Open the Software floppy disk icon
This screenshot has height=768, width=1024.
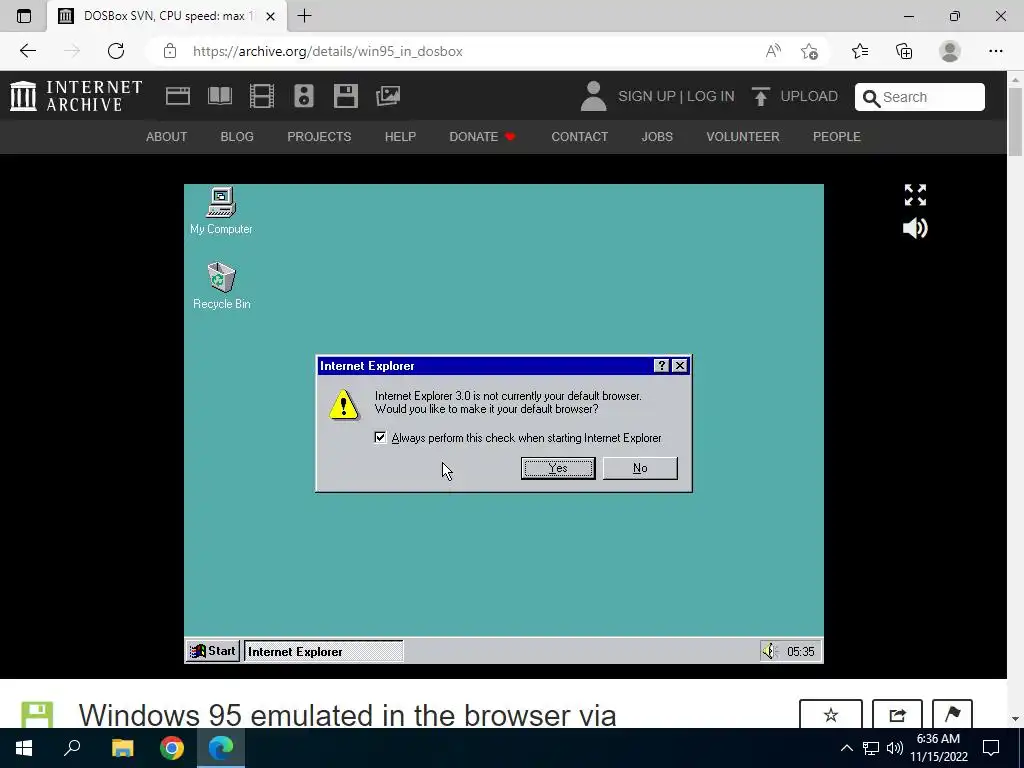[x=345, y=96]
